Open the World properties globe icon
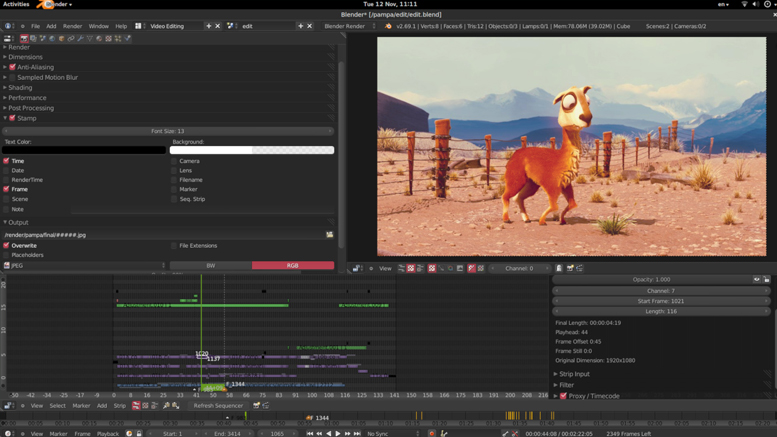The image size is (777, 437). point(52,38)
